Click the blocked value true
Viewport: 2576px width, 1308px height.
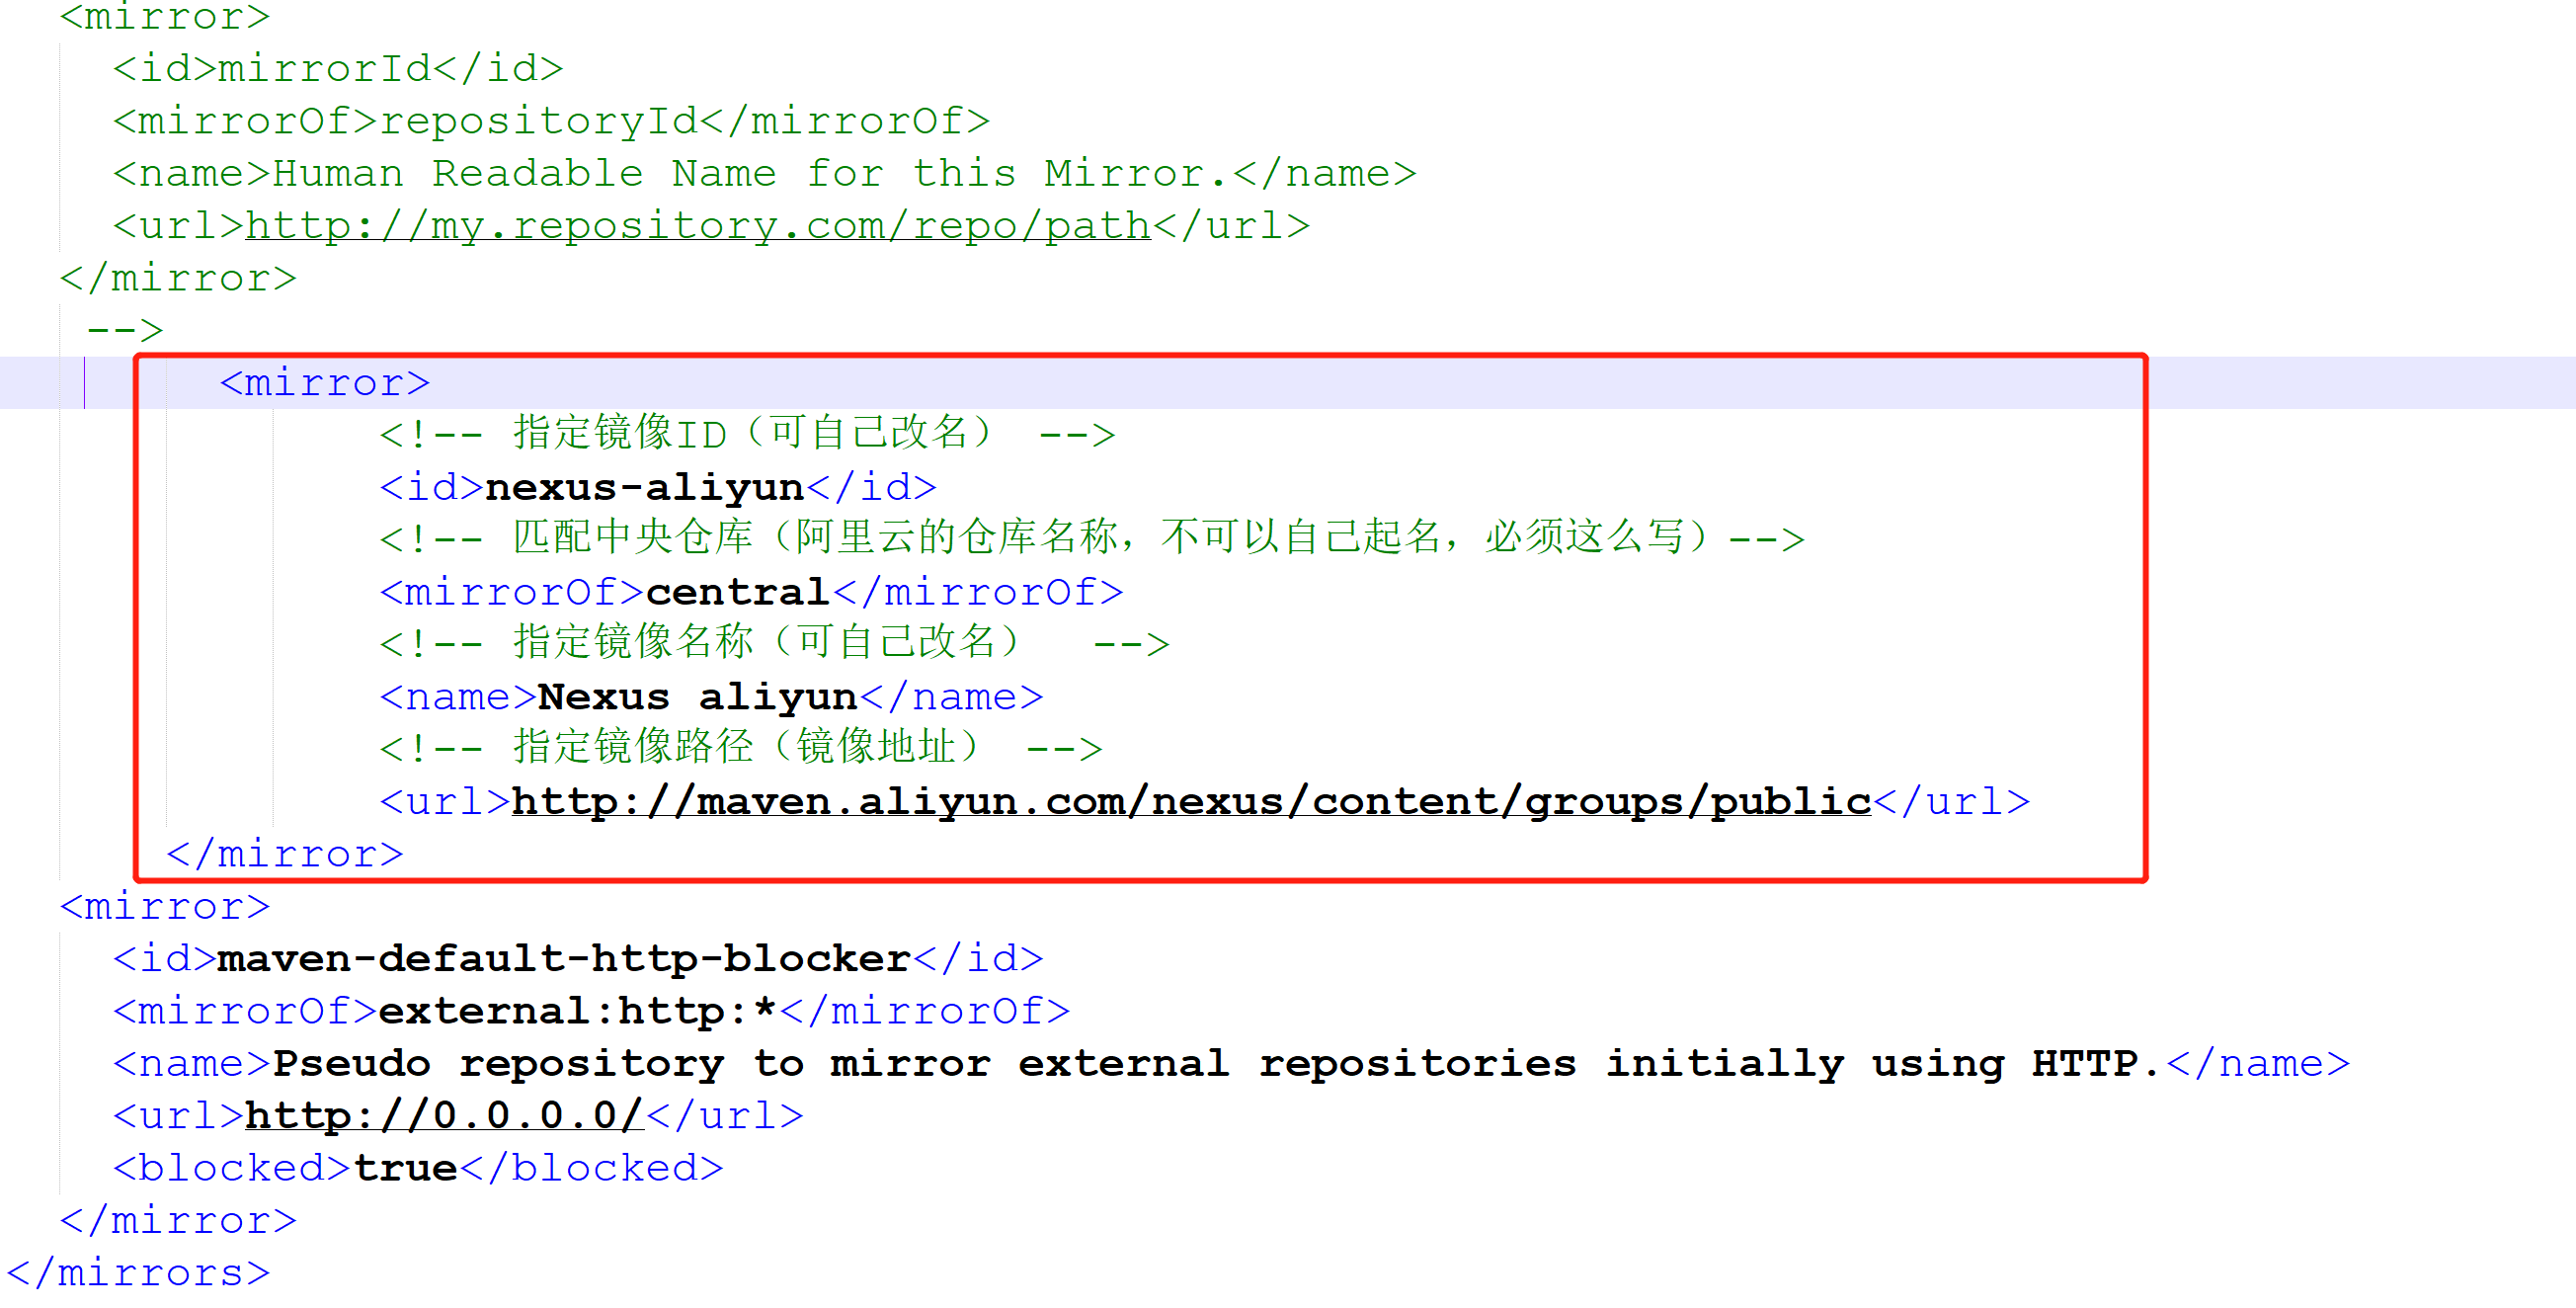point(405,1169)
